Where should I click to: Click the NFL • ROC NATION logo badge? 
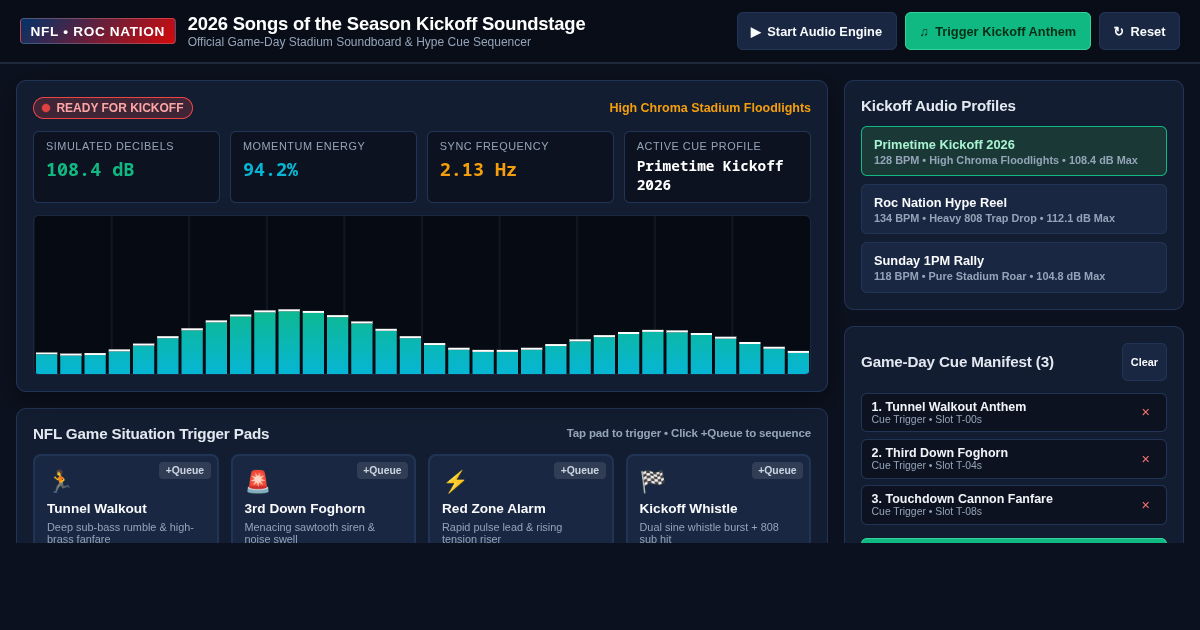(98, 31)
